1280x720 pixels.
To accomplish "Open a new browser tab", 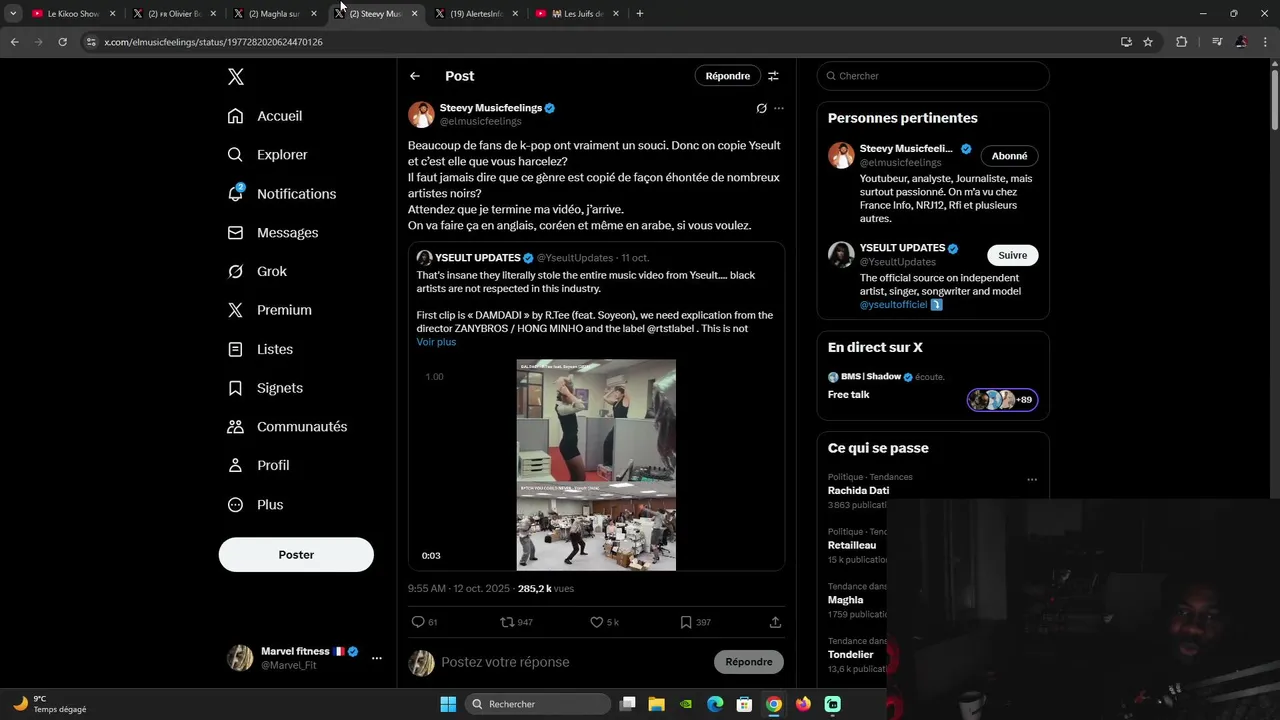I will [640, 14].
